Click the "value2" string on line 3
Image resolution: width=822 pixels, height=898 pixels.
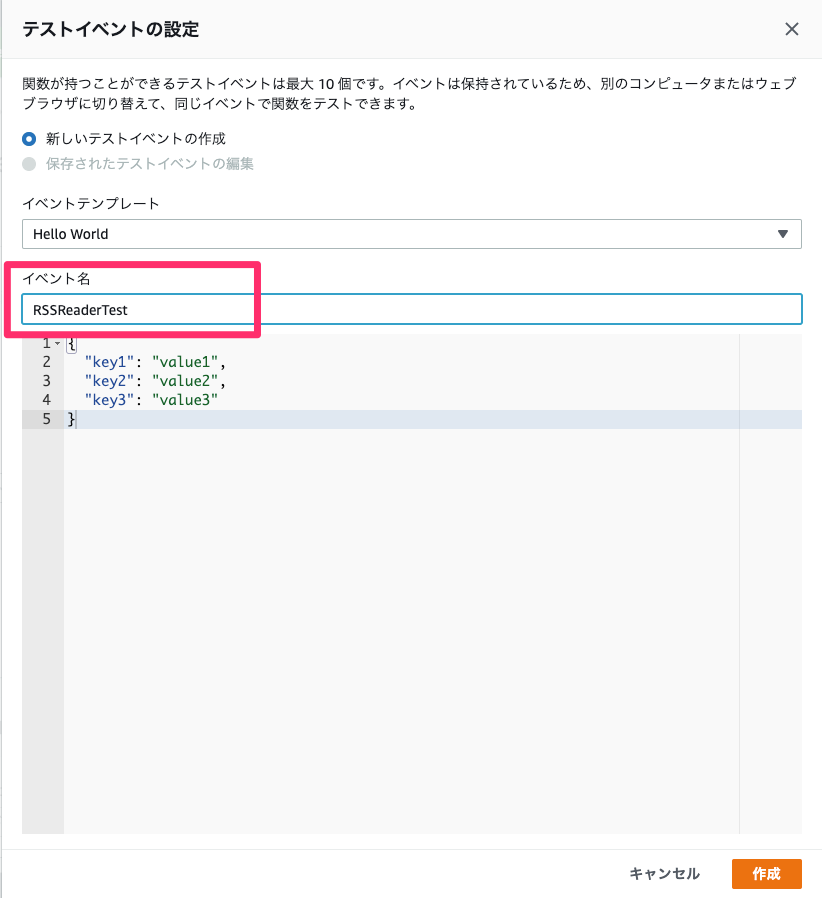188,380
